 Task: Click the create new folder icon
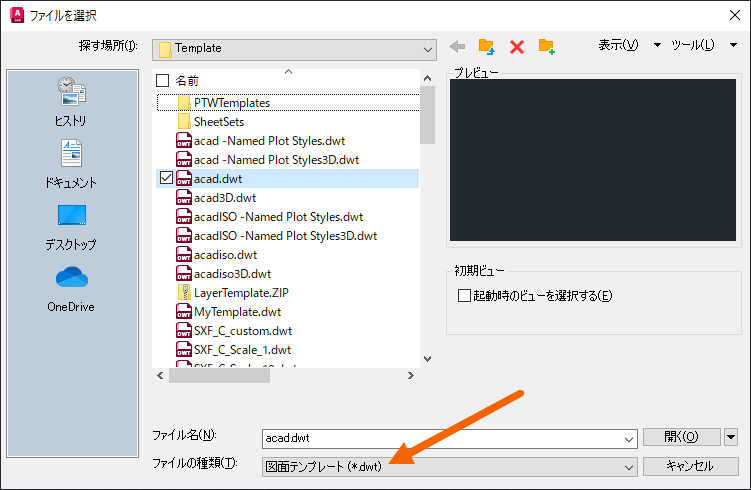[x=547, y=46]
